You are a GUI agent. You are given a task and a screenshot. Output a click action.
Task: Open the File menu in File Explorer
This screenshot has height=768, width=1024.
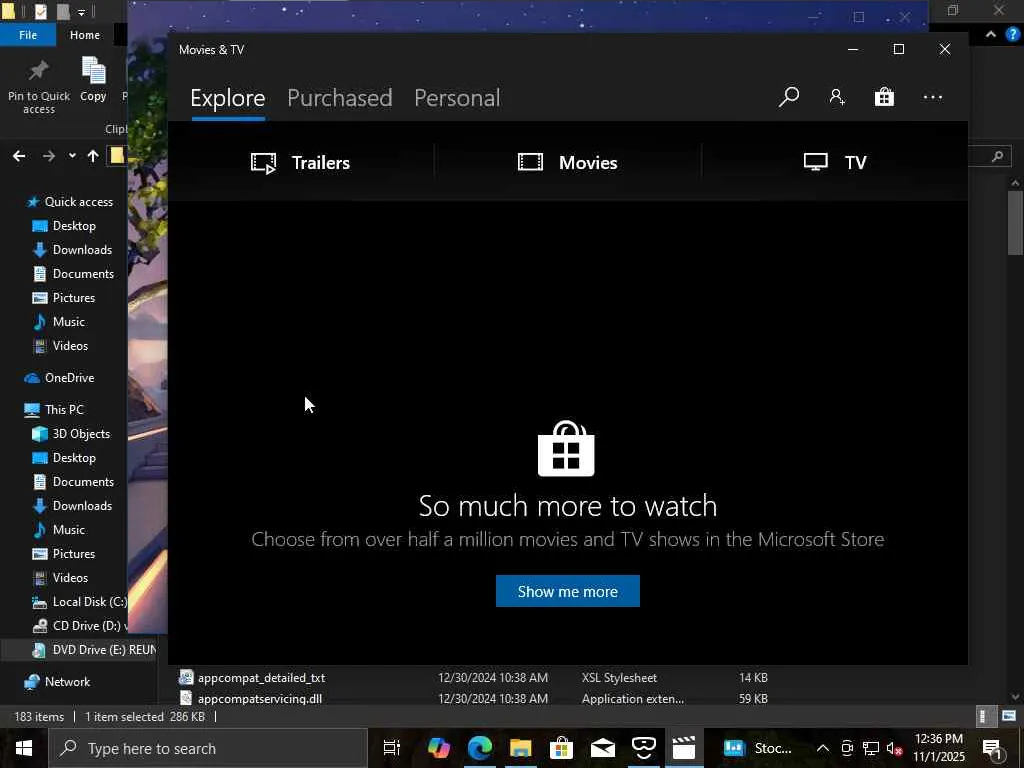(x=27, y=35)
